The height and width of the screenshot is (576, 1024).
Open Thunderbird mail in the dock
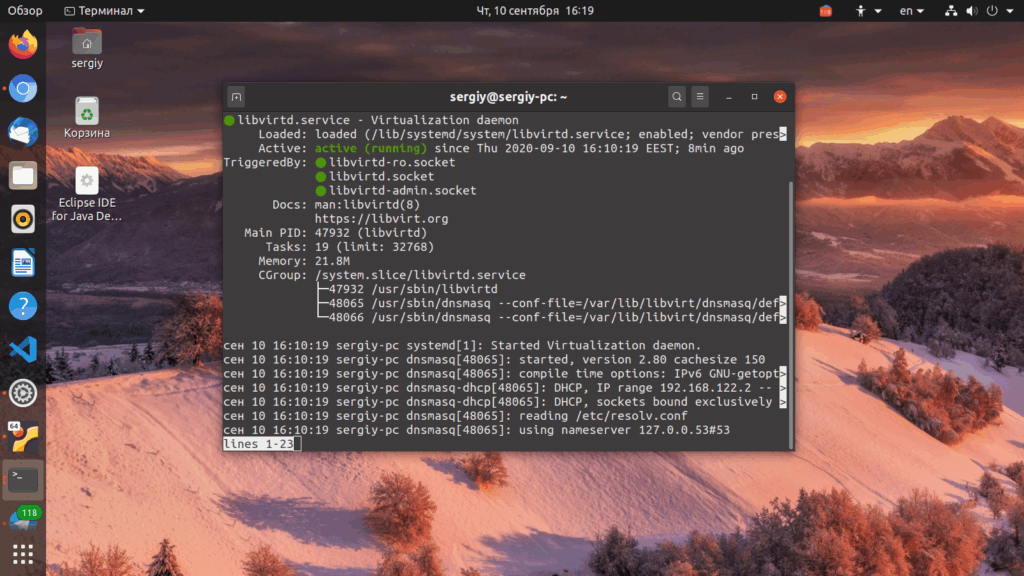[x=23, y=132]
